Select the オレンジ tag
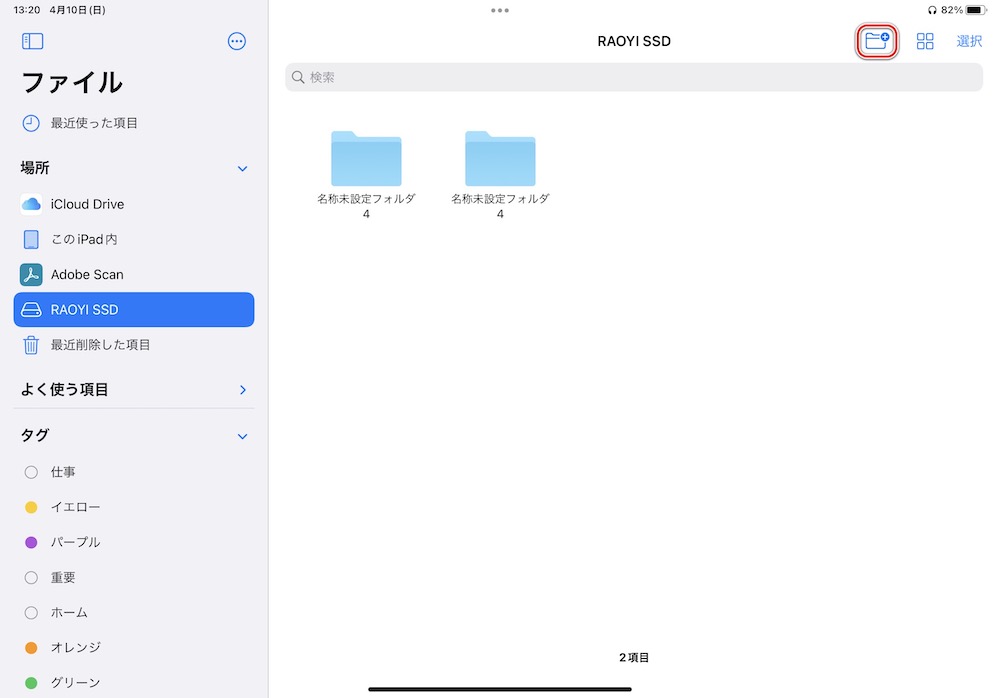 [x=134, y=648]
